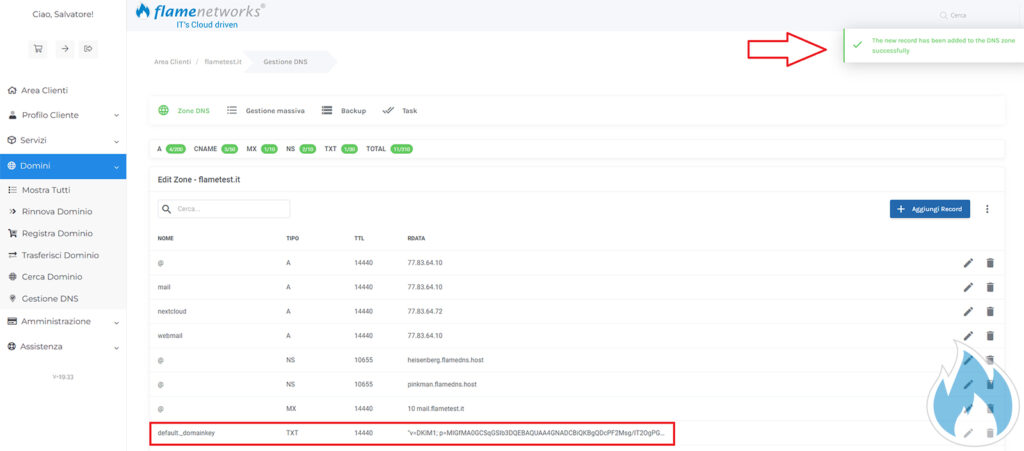Viewport: 1024px width, 451px height.
Task: Delete the nextcloud A record
Action: [990, 311]
